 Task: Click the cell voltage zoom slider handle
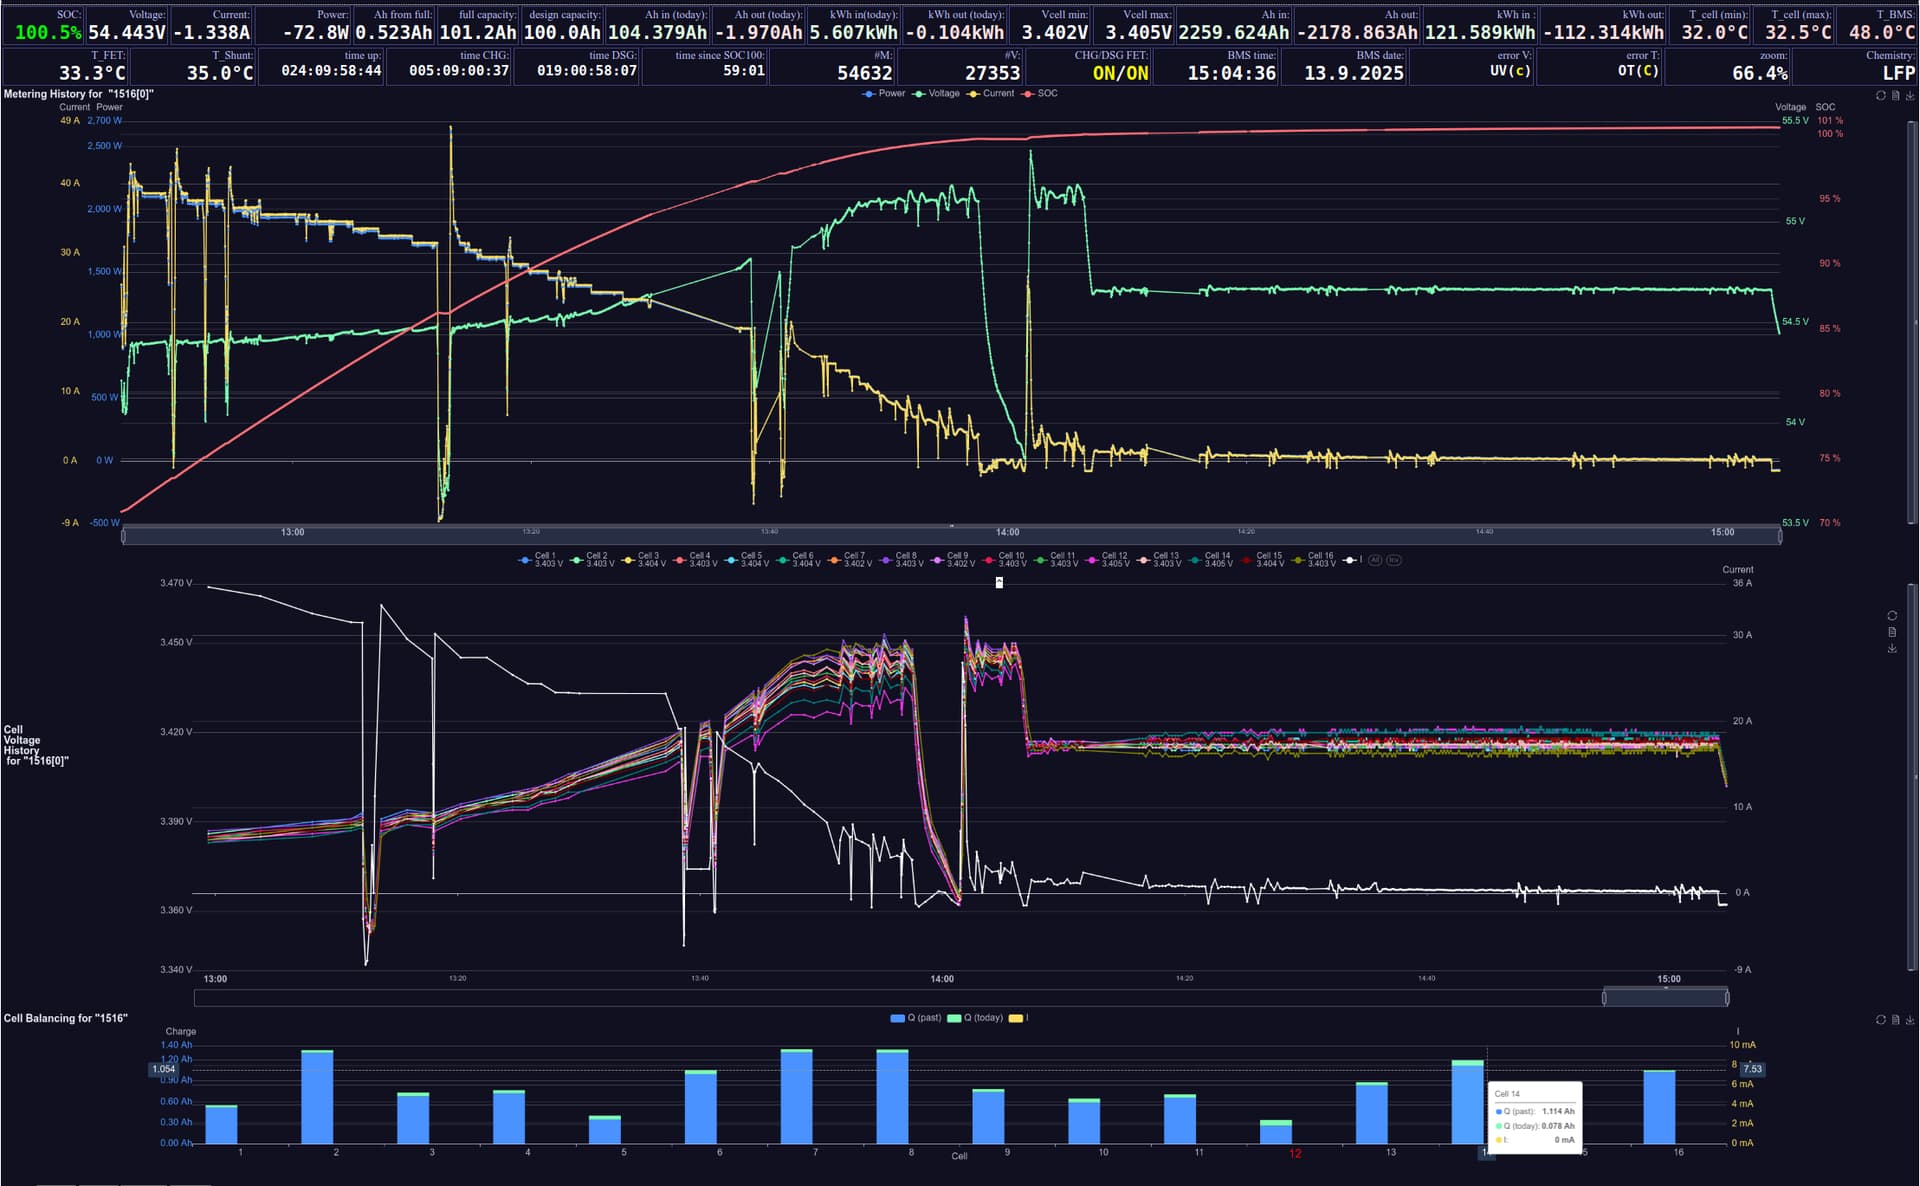coord(1604,998)
